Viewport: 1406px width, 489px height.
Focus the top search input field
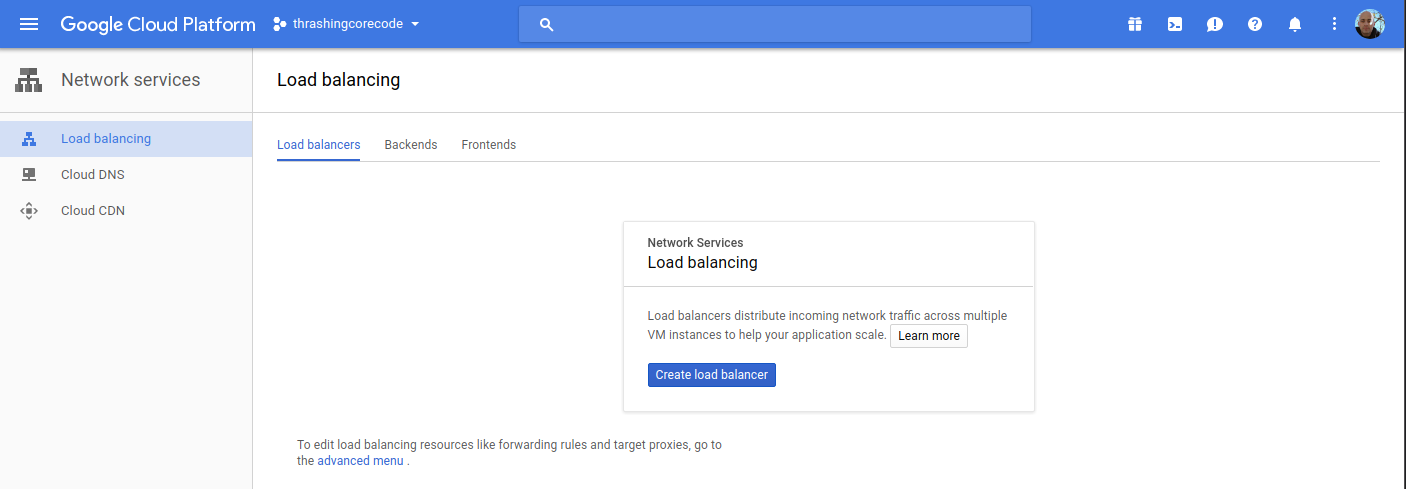click(x=774, y=24)
